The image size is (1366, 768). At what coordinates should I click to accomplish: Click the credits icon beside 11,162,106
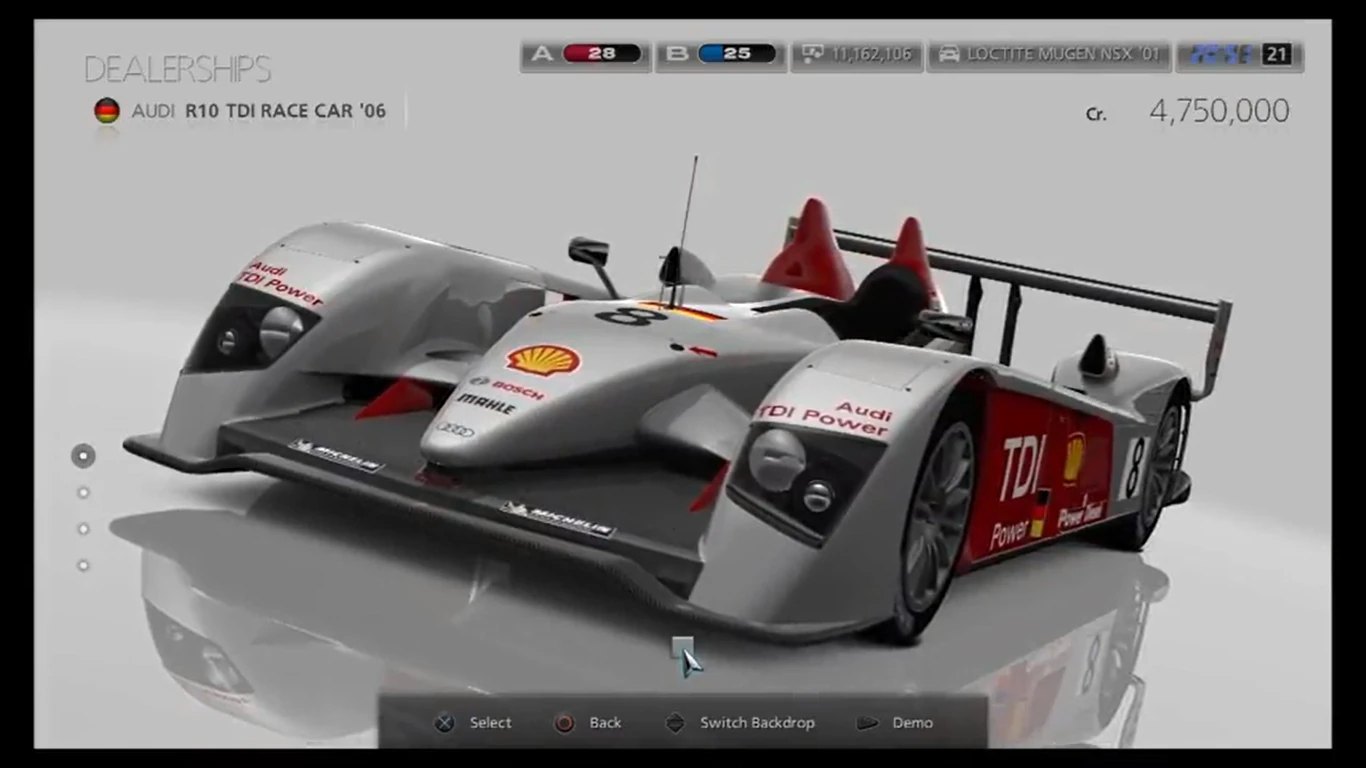(x=813, y=54)
